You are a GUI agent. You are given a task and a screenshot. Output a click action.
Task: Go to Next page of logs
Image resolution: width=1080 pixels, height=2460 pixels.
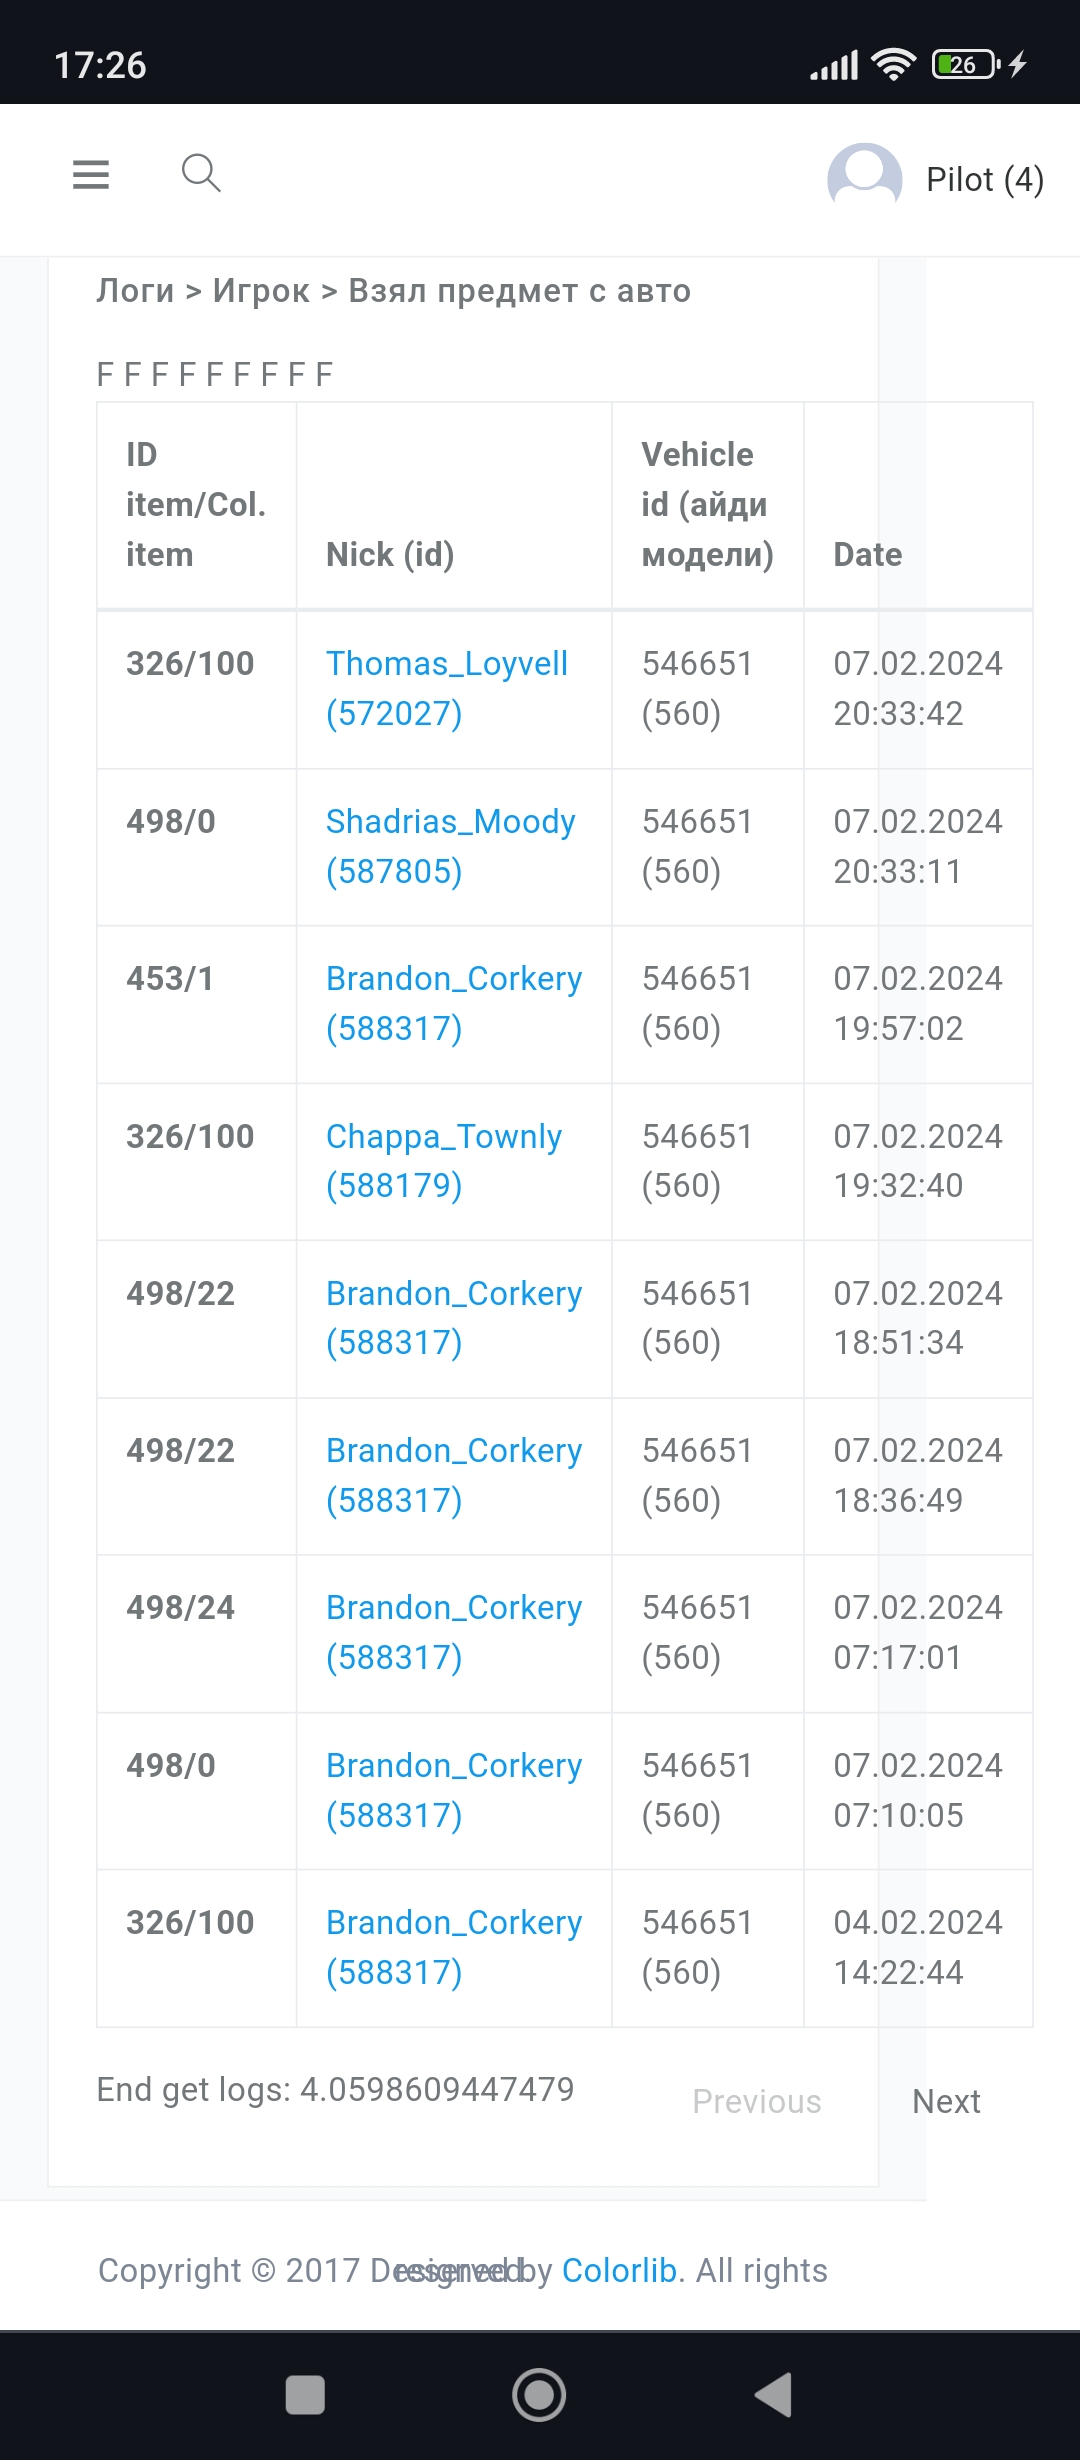coord(946,2101)
